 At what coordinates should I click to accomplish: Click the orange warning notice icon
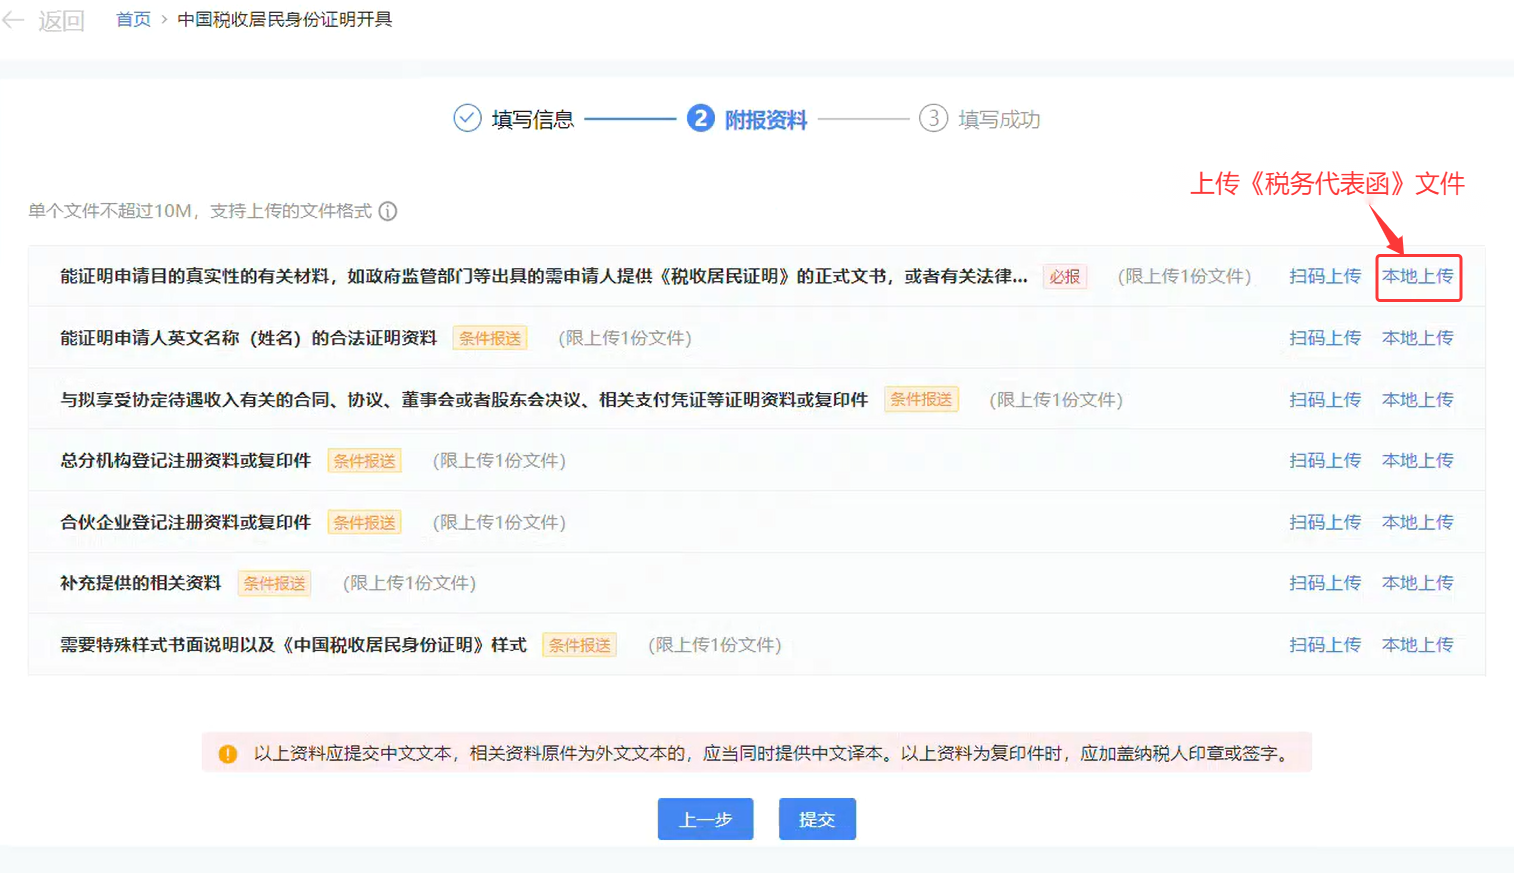(x=228, y=754)
